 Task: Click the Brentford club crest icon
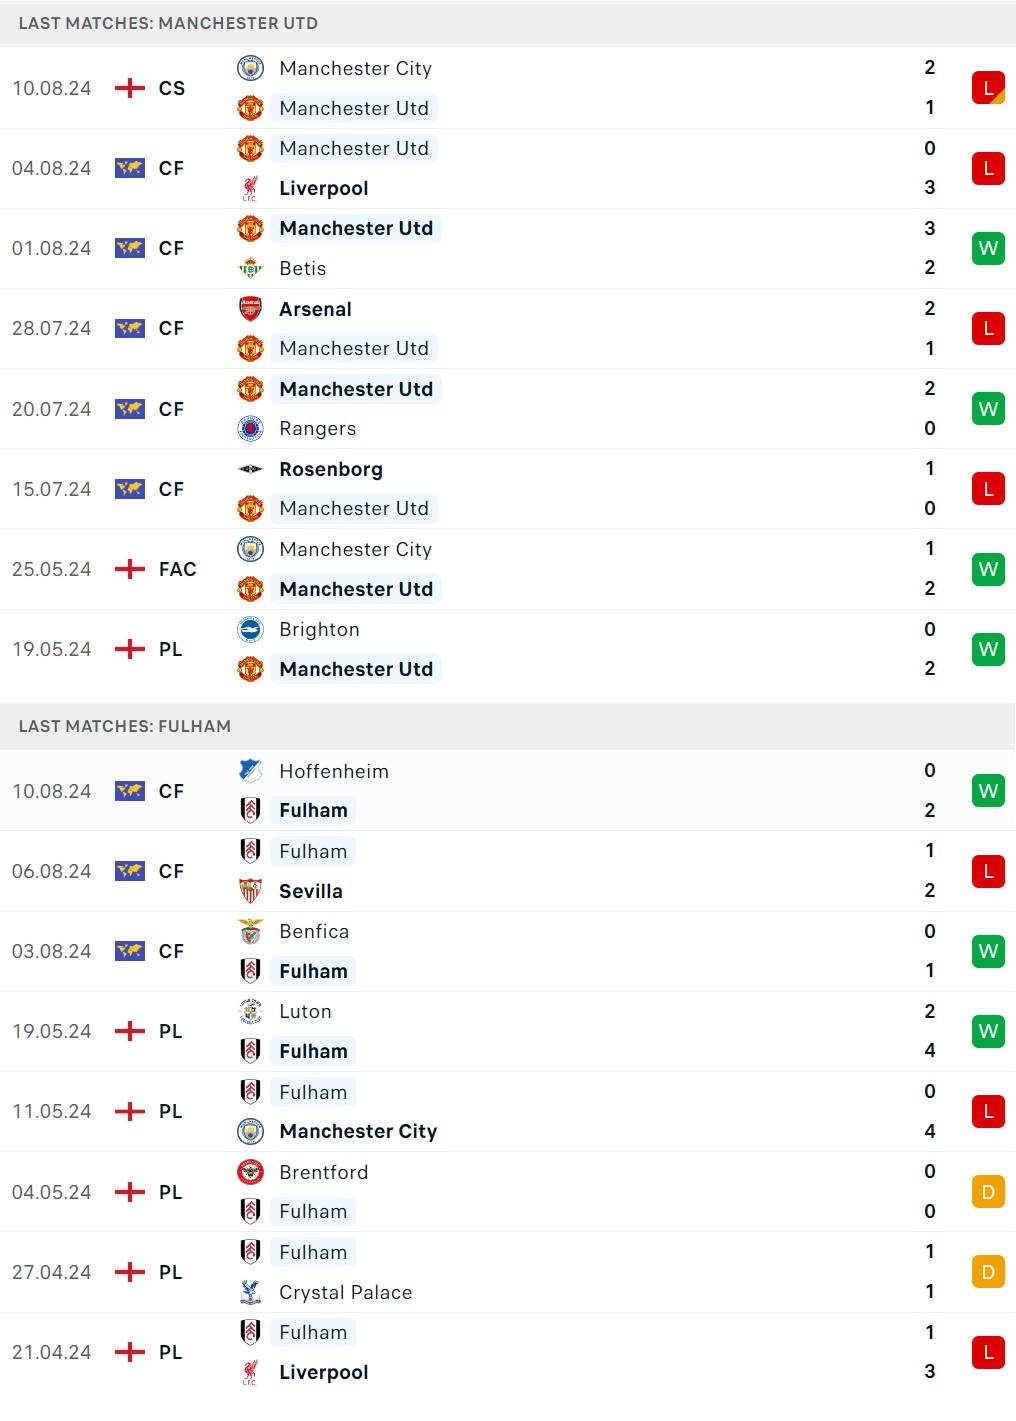pos(250,1172)
